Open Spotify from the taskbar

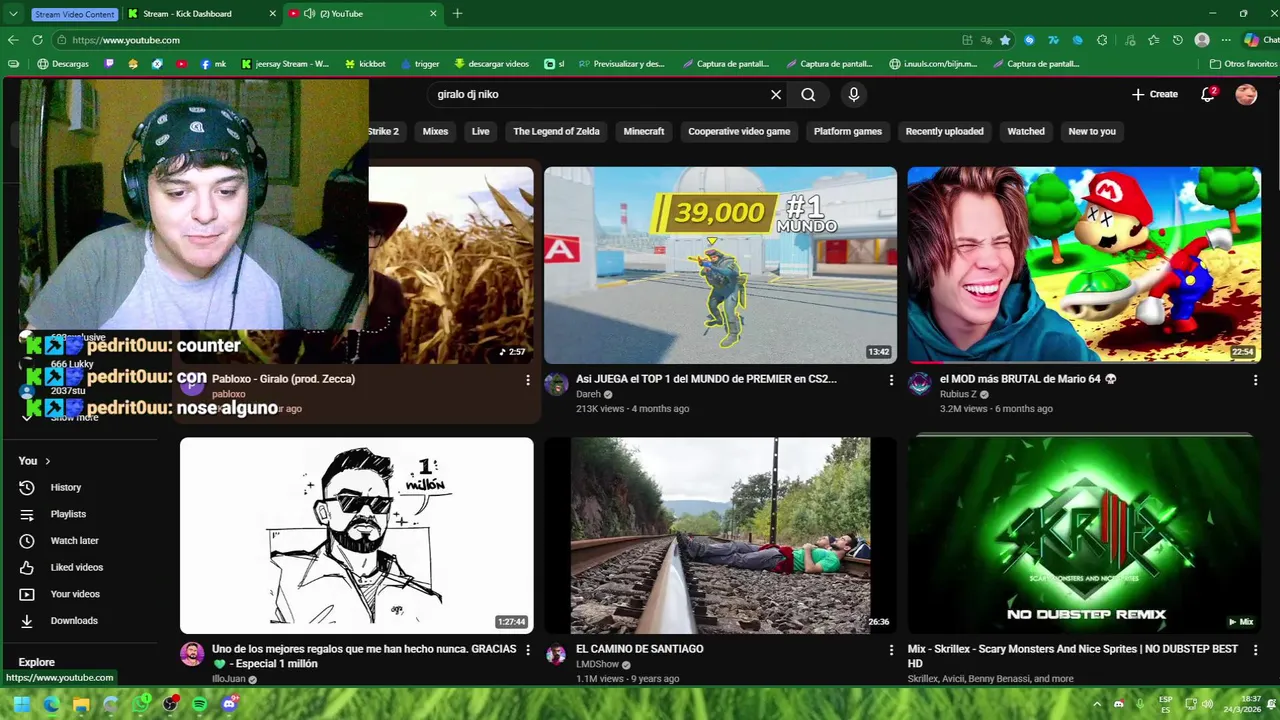199,704
